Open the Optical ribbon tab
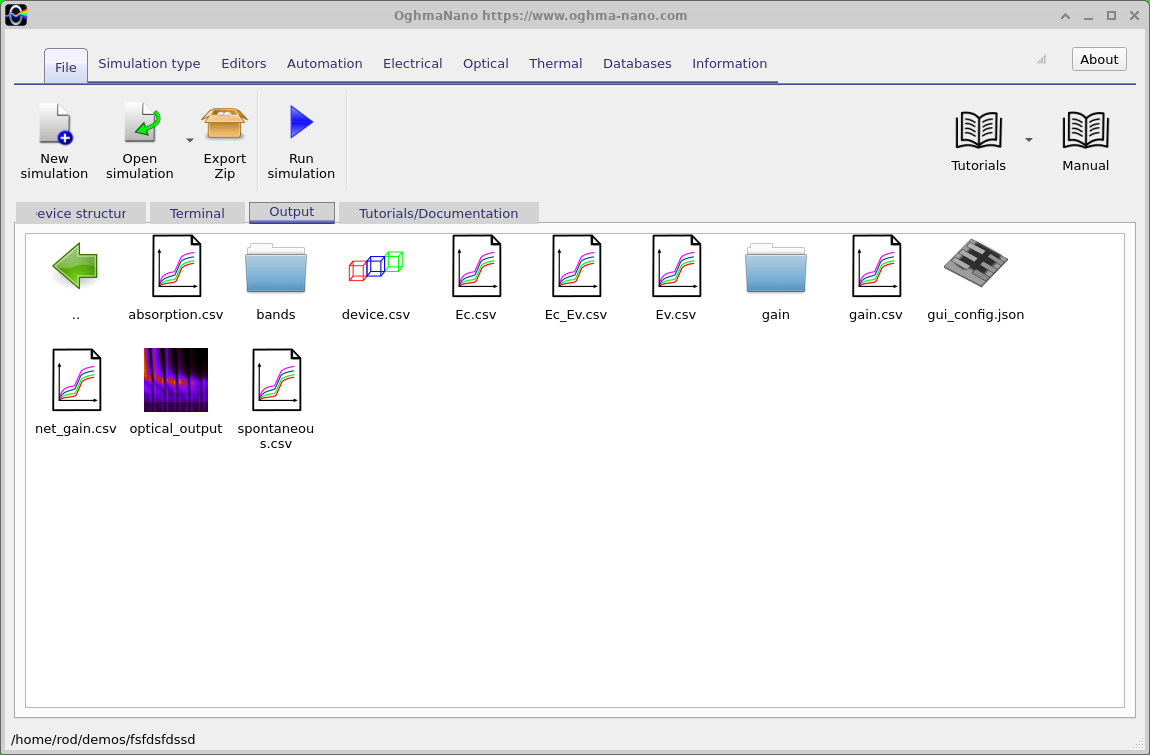 (486, 64)
